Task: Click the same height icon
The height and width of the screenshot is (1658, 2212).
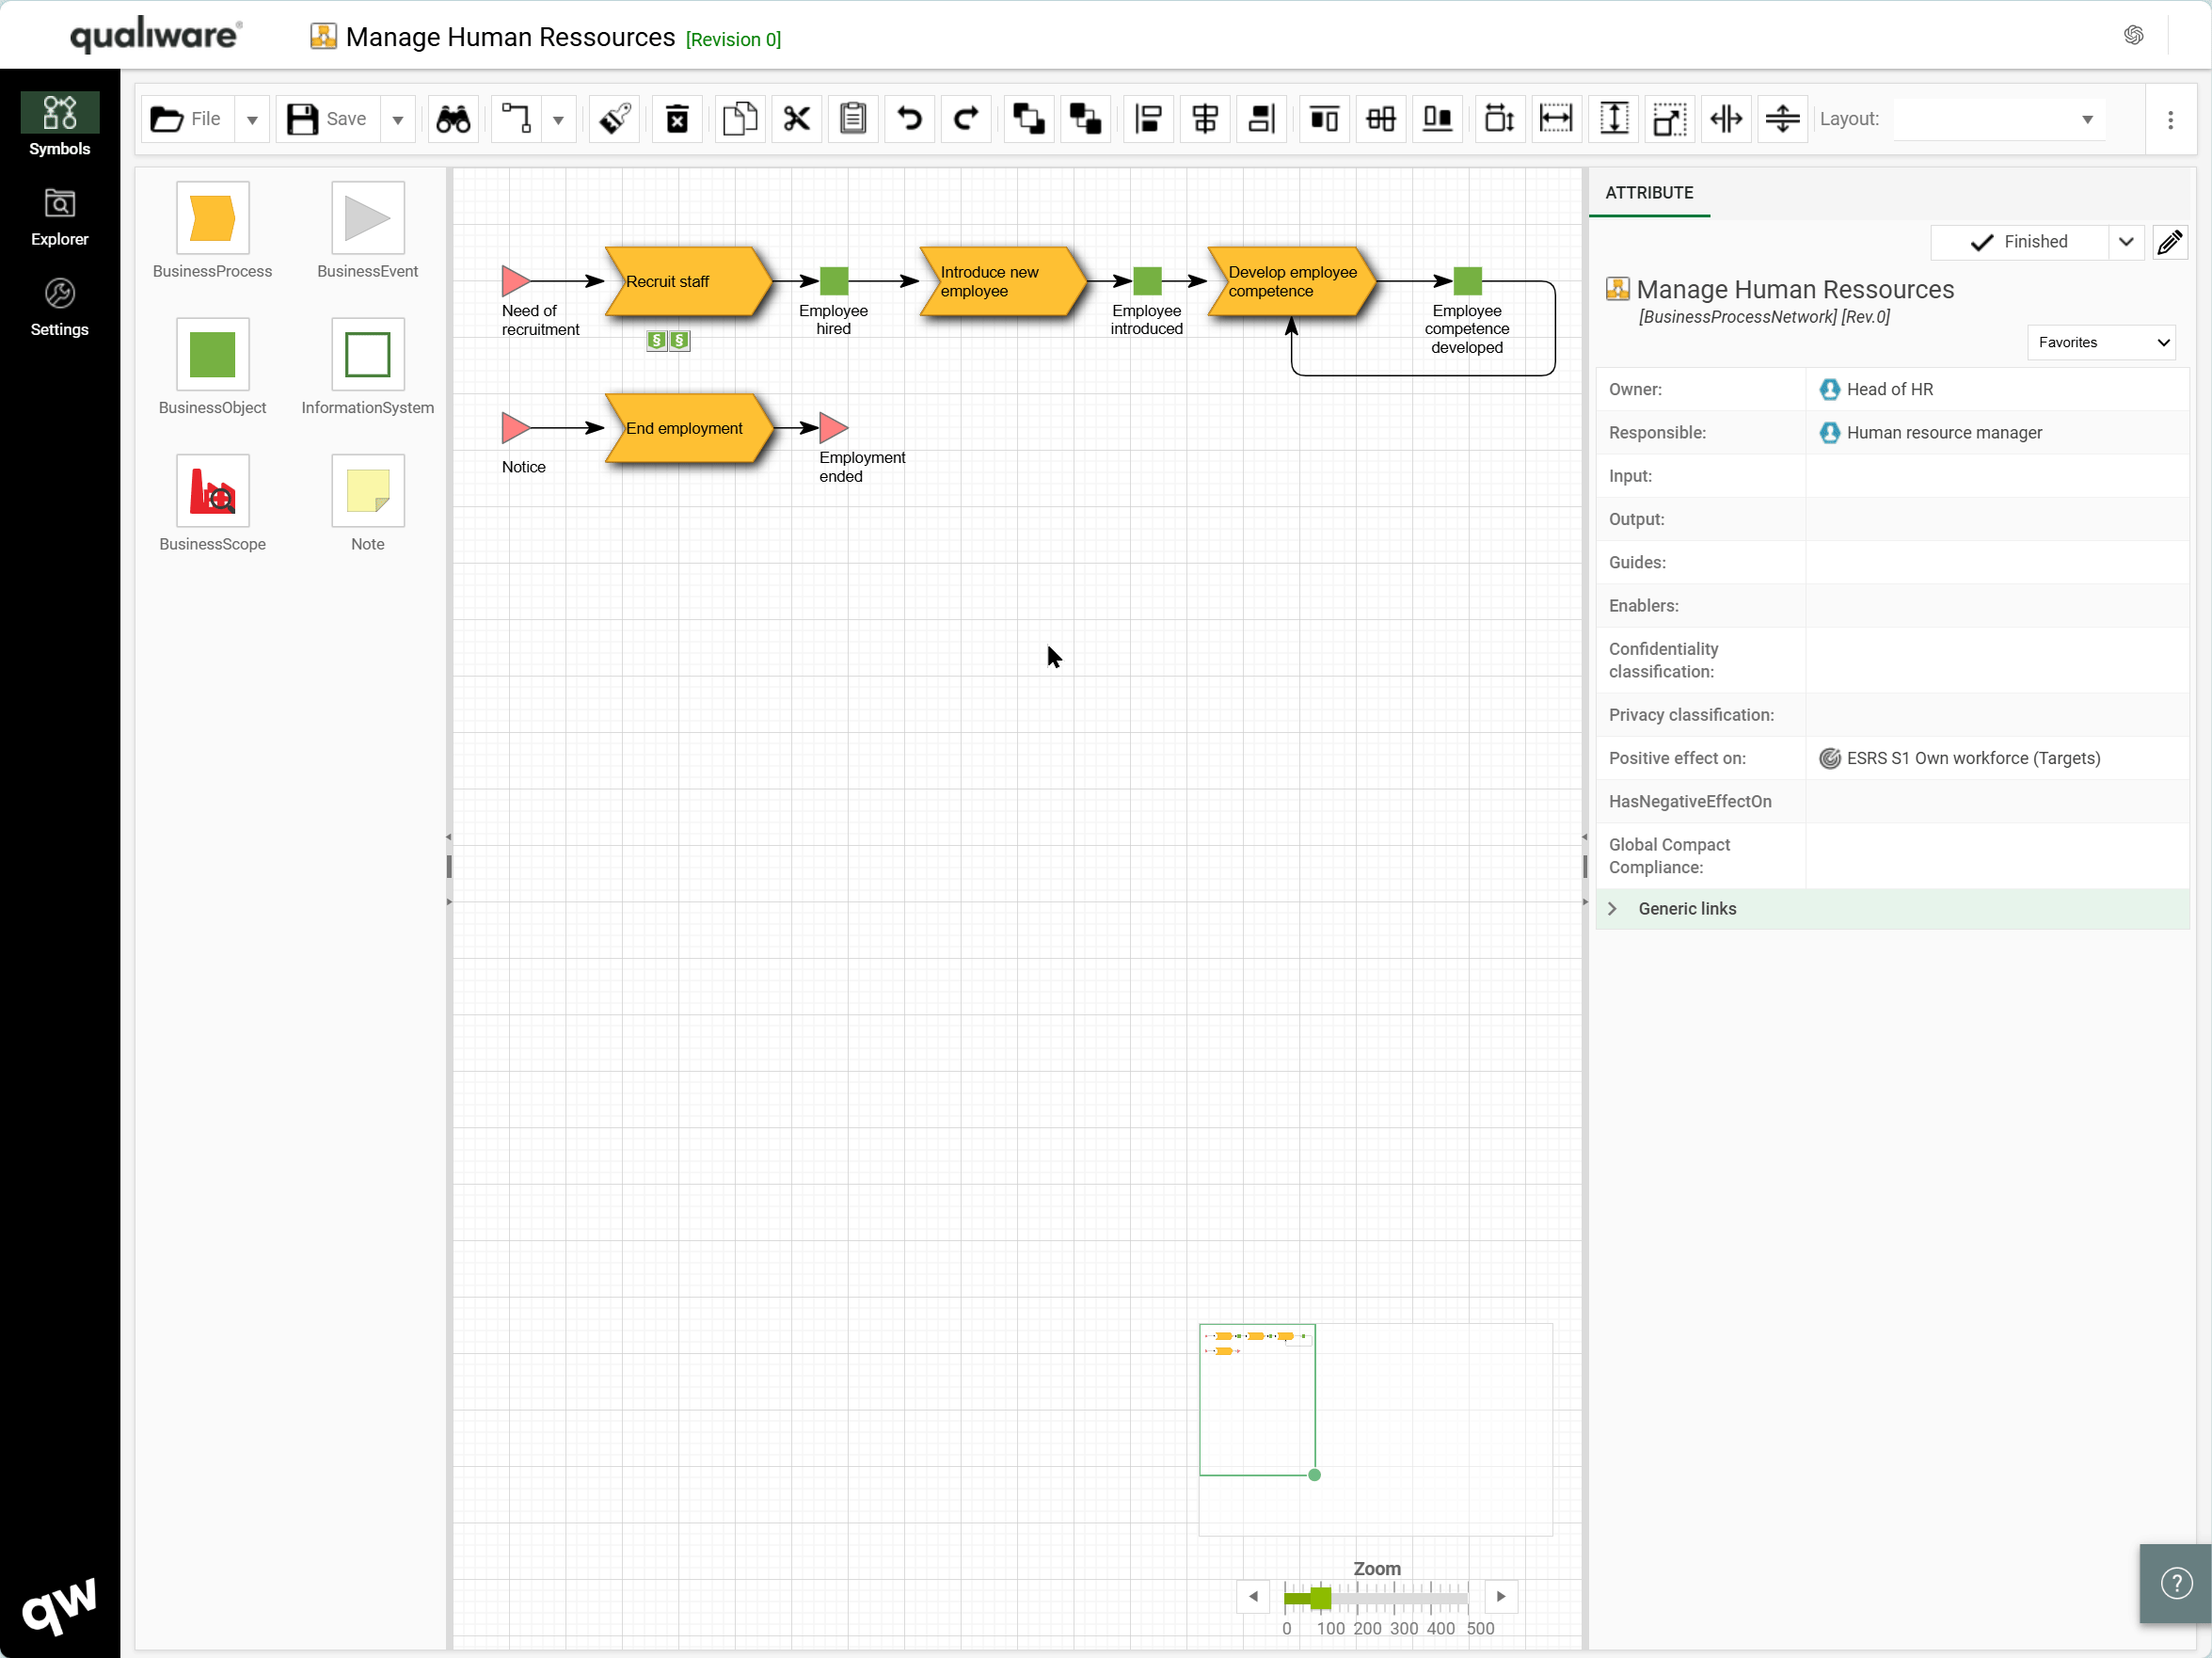Action: coord(1614,119)
